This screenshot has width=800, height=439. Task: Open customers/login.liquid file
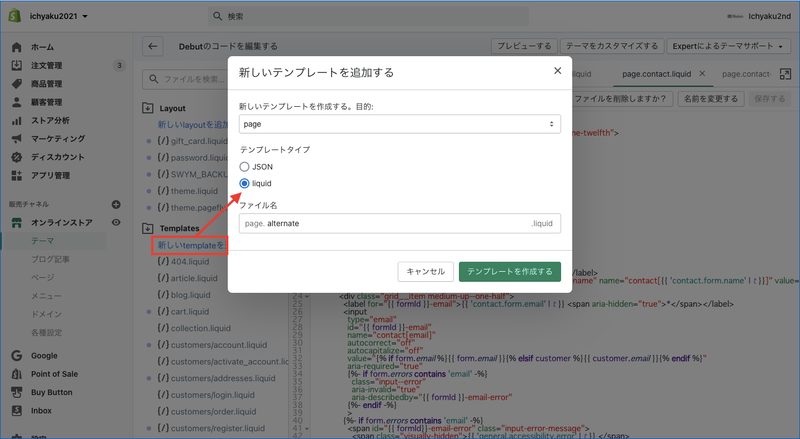pyautogui.click(x=206, y=395)
